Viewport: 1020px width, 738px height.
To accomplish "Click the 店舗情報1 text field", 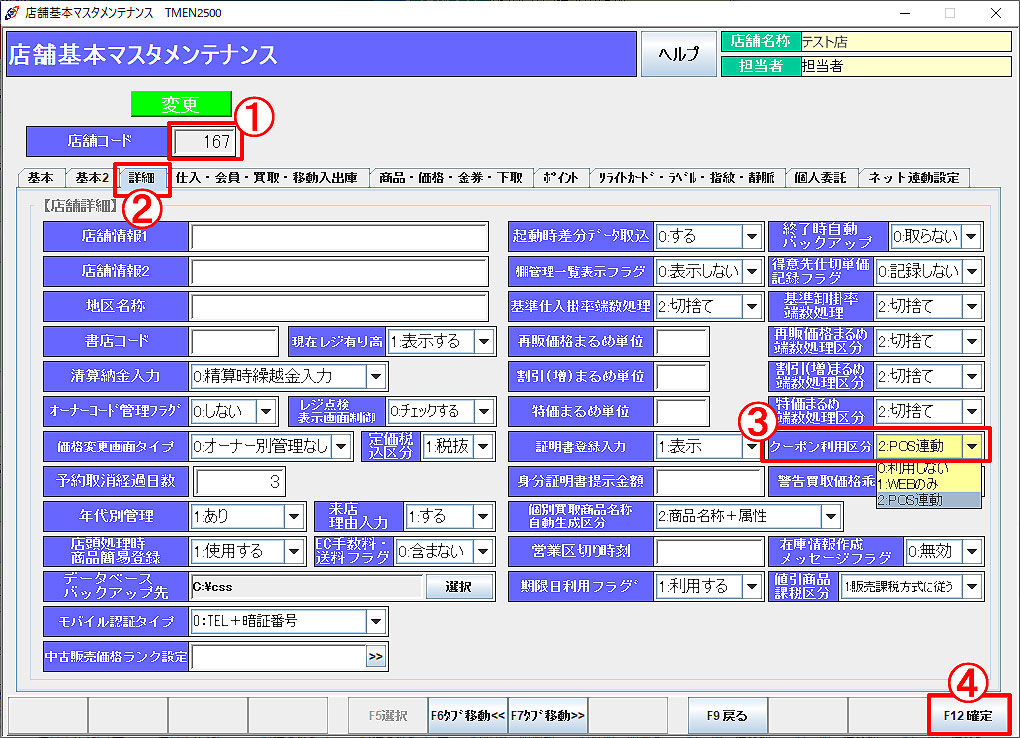I will [338, 236].
